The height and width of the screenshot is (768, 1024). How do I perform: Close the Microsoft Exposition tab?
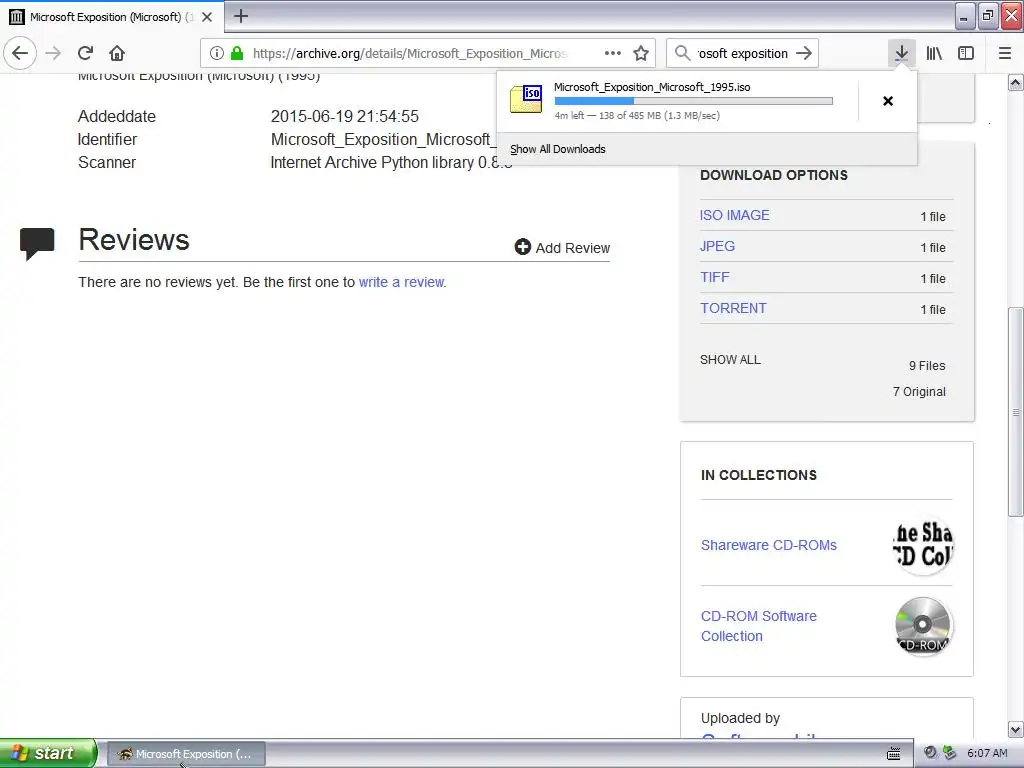[207, 17]
